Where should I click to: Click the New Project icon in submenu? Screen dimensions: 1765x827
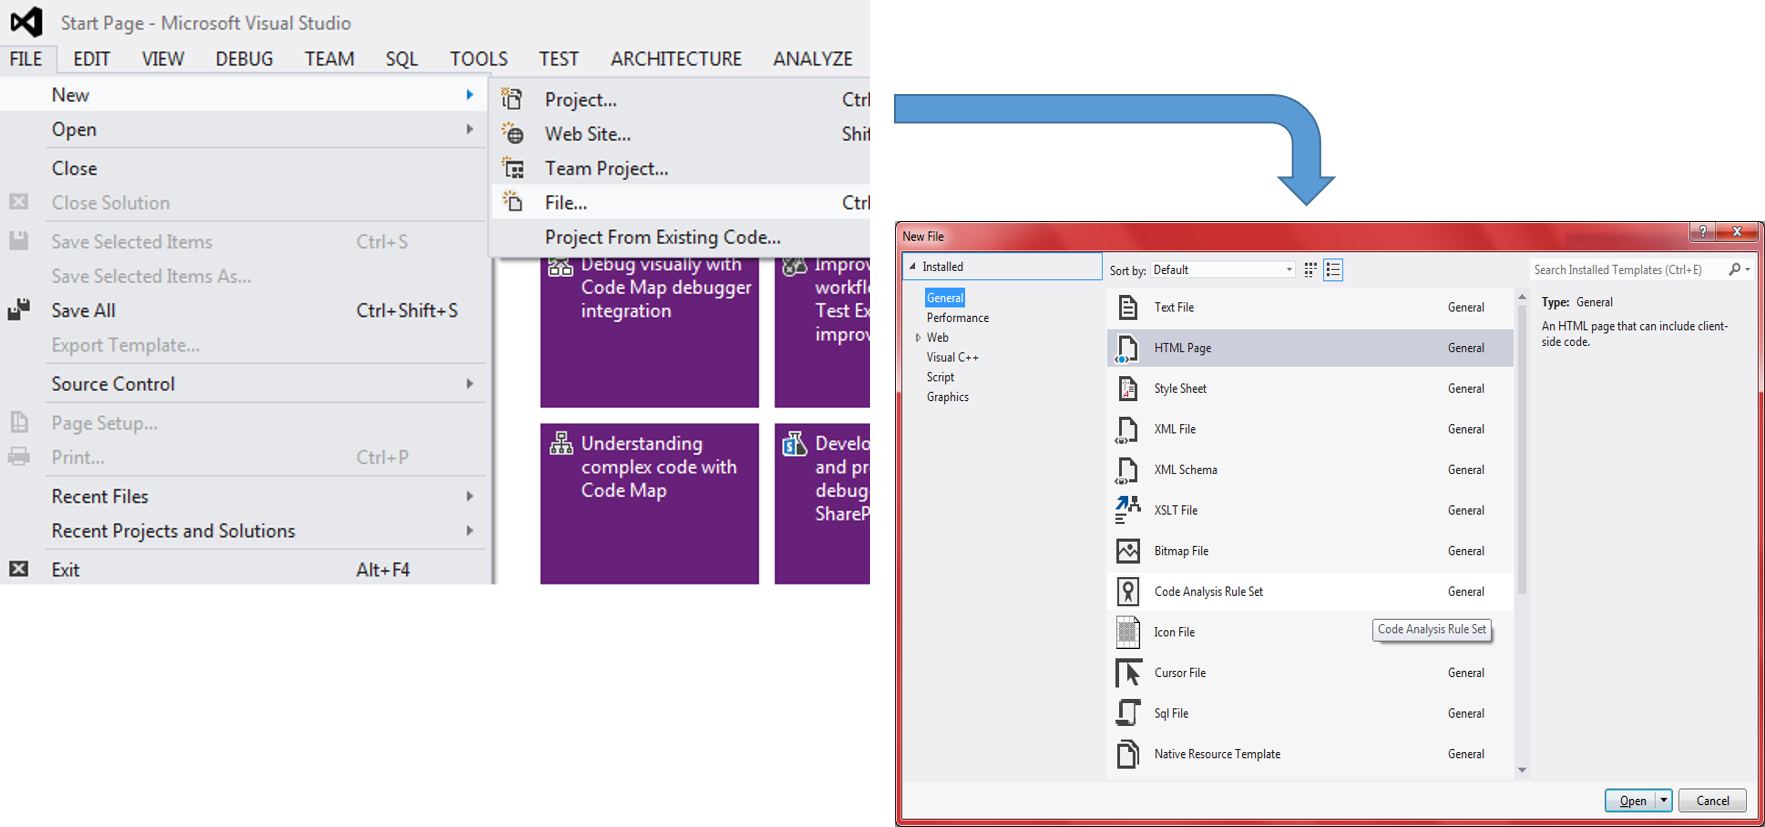pyautogui.click(x=512, y=99)
